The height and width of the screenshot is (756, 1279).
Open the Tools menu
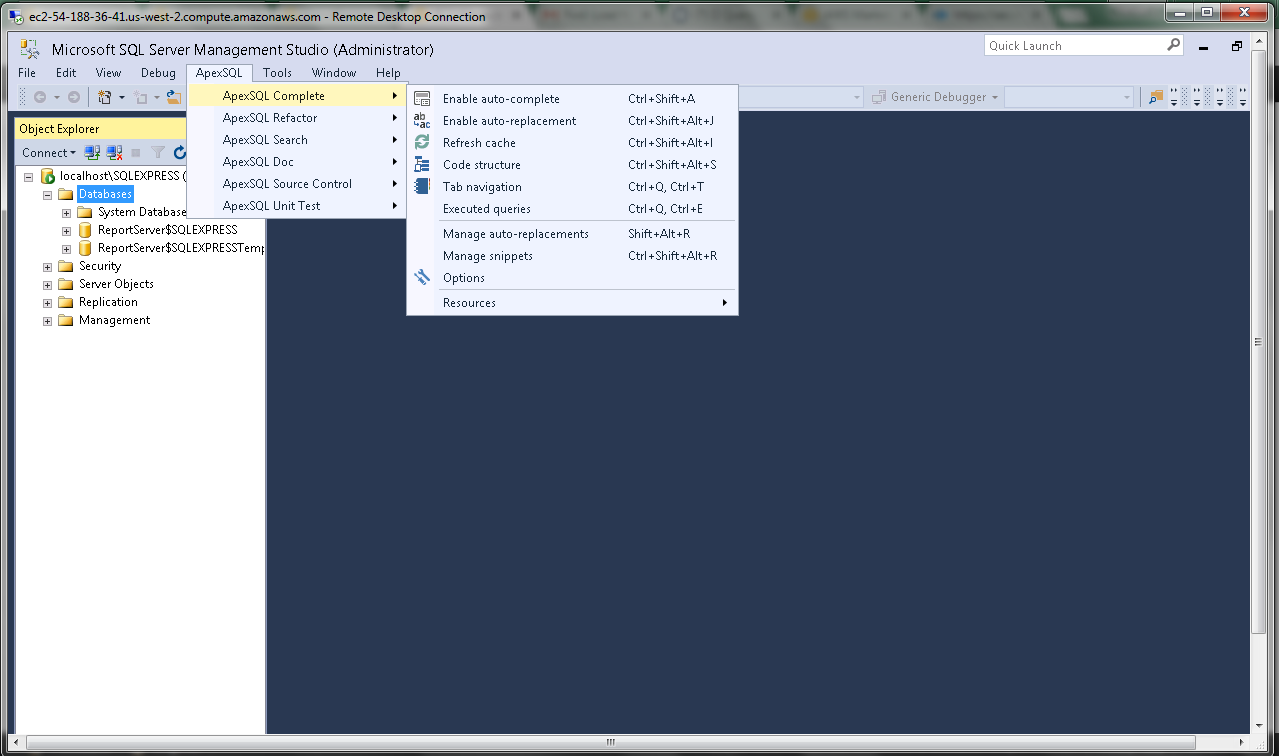277,73
